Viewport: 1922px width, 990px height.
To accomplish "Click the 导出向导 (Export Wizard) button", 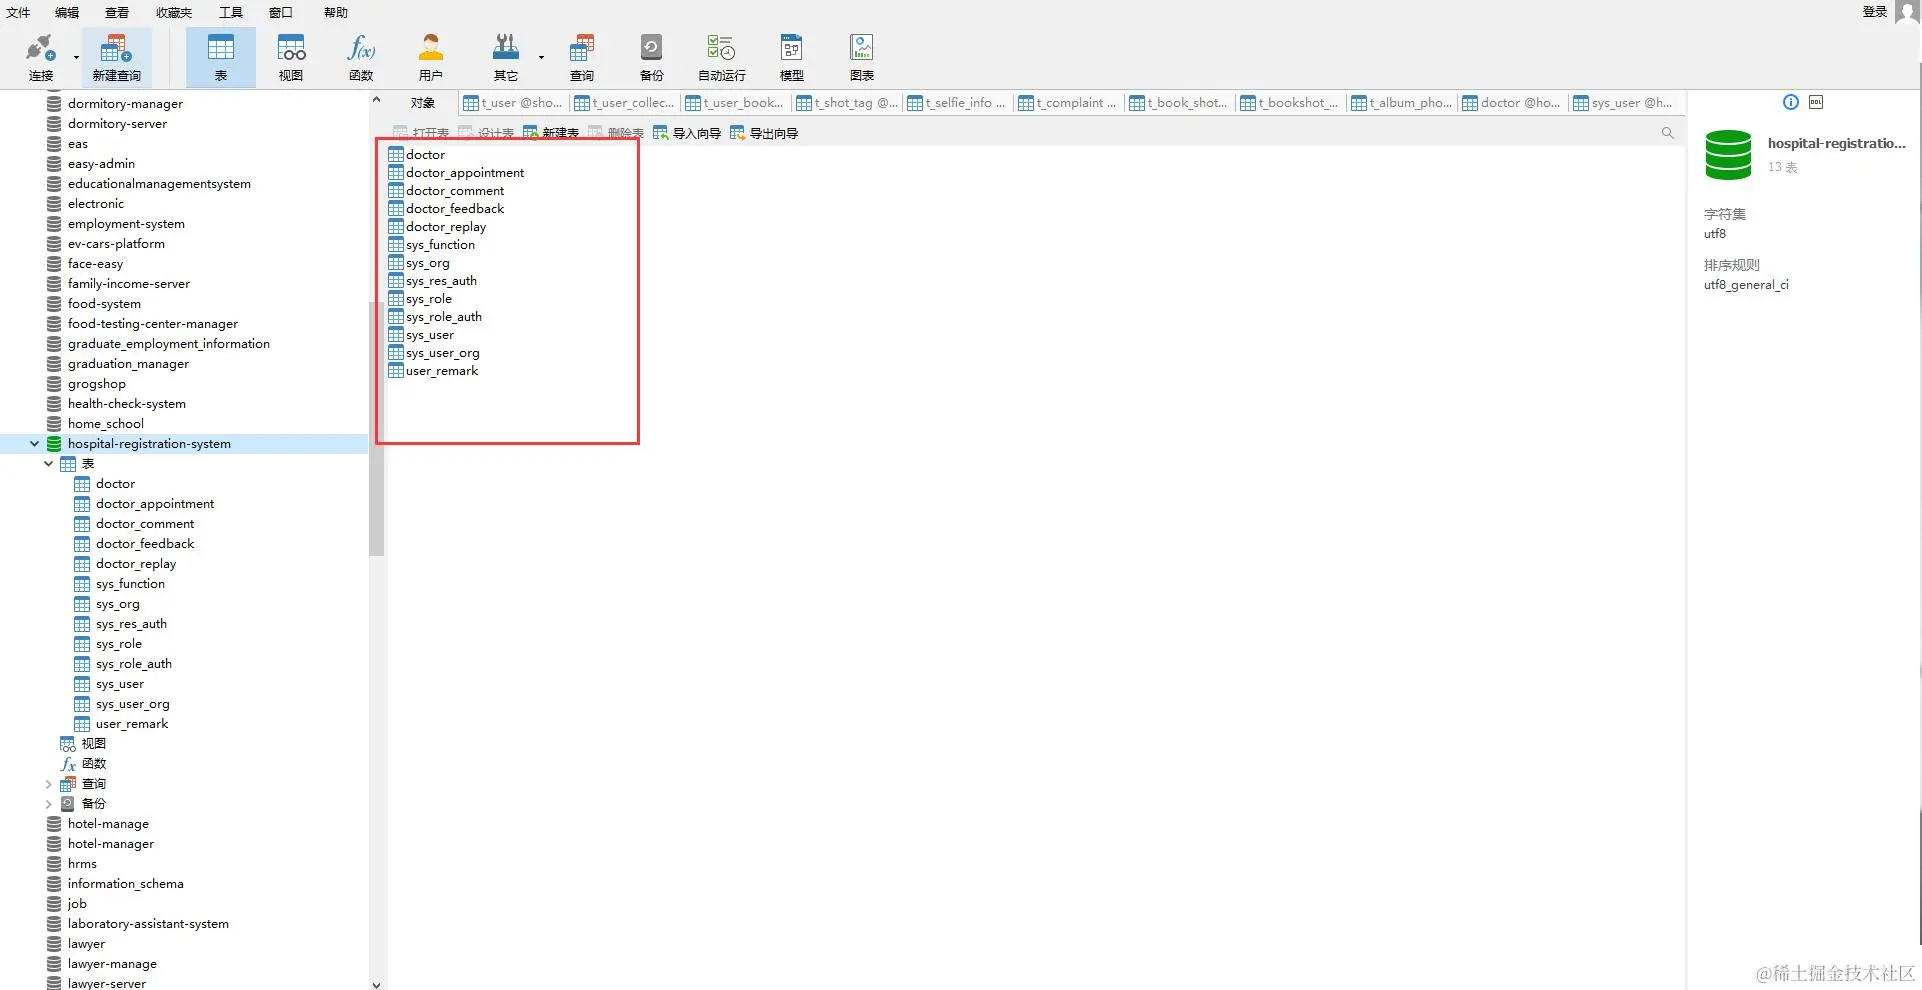I will click(x=764, y=133).
